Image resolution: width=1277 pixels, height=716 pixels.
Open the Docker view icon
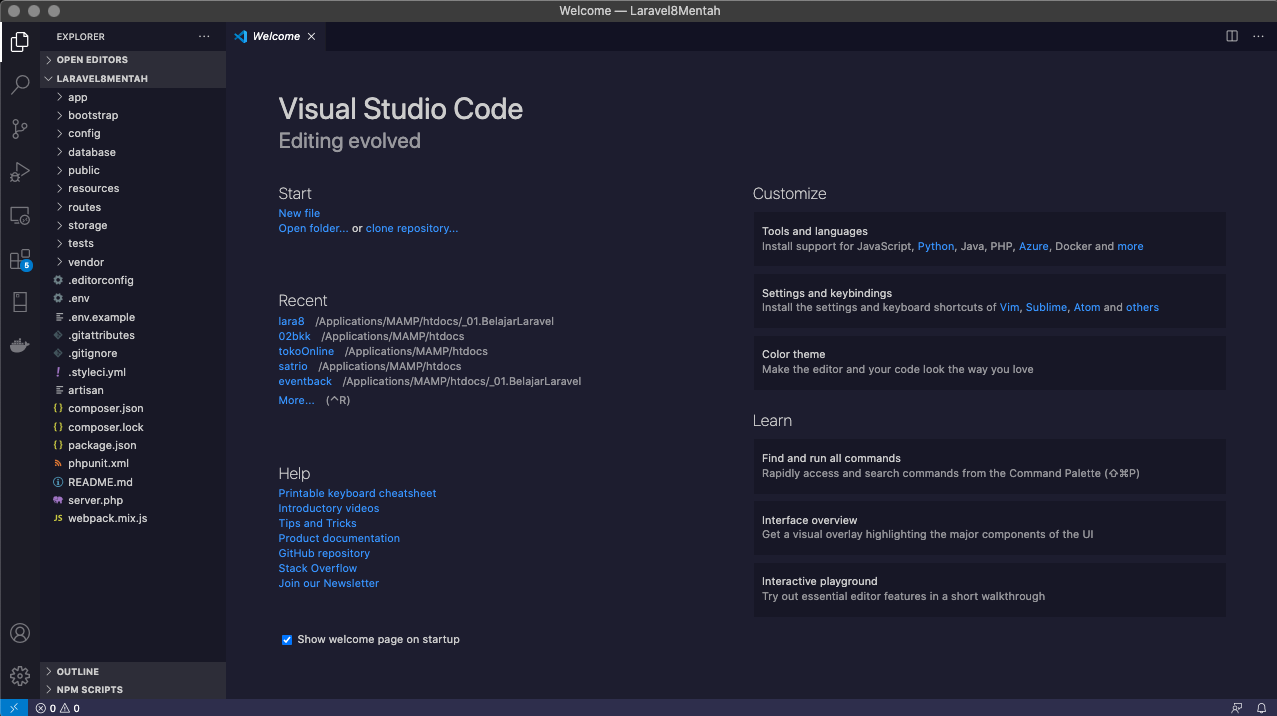point(20,345)
